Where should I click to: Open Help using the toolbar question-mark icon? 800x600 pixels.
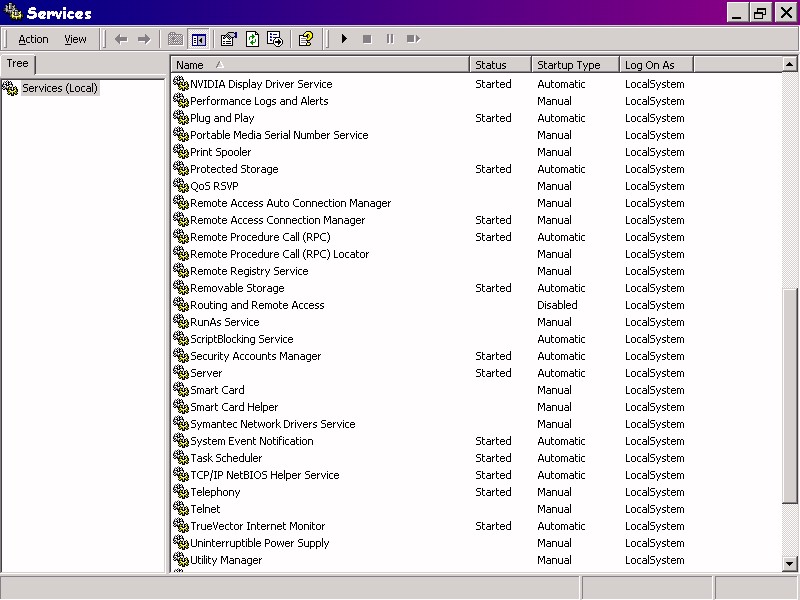[x=306, y=39]
